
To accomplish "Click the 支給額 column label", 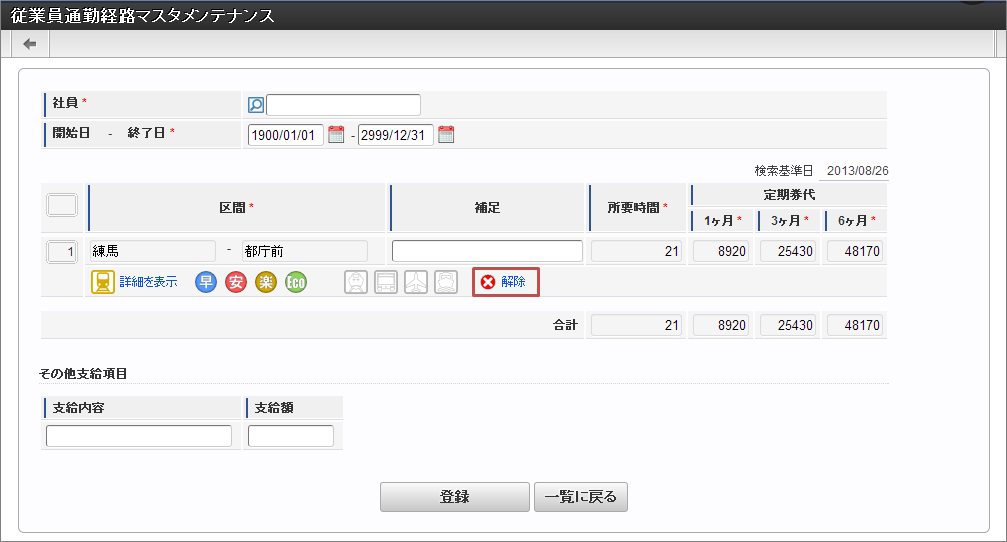I will click(x=274, y=408).
